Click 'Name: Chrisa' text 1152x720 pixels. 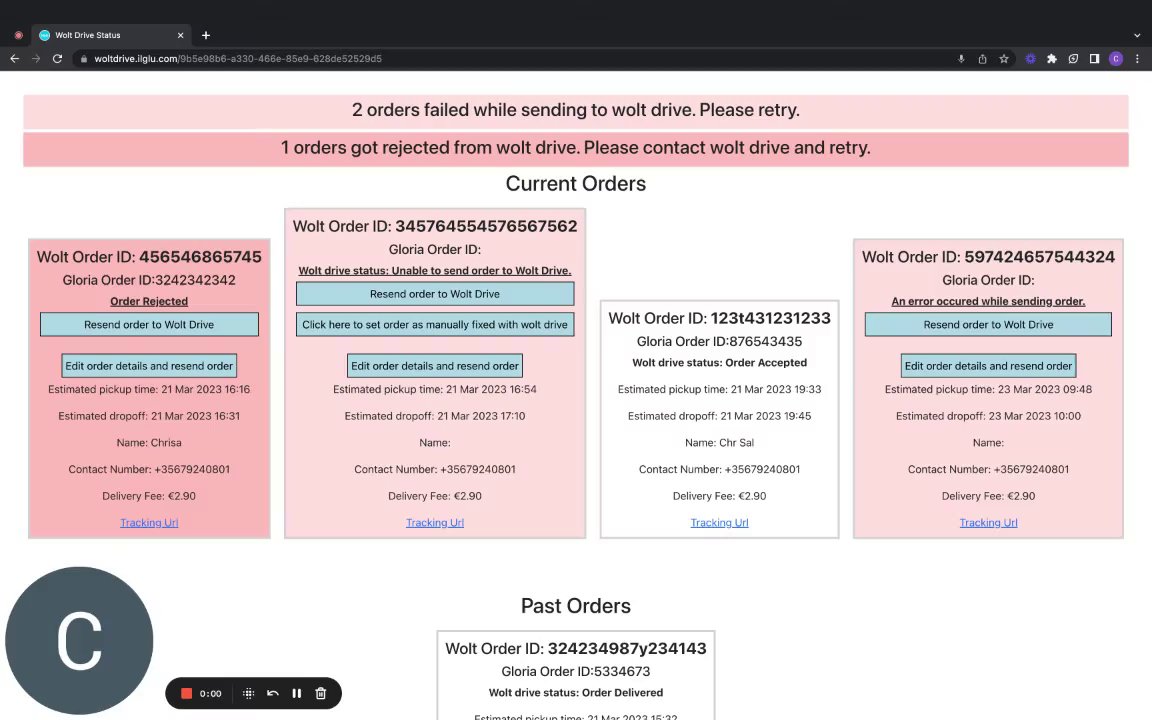(x=149, y=442)
